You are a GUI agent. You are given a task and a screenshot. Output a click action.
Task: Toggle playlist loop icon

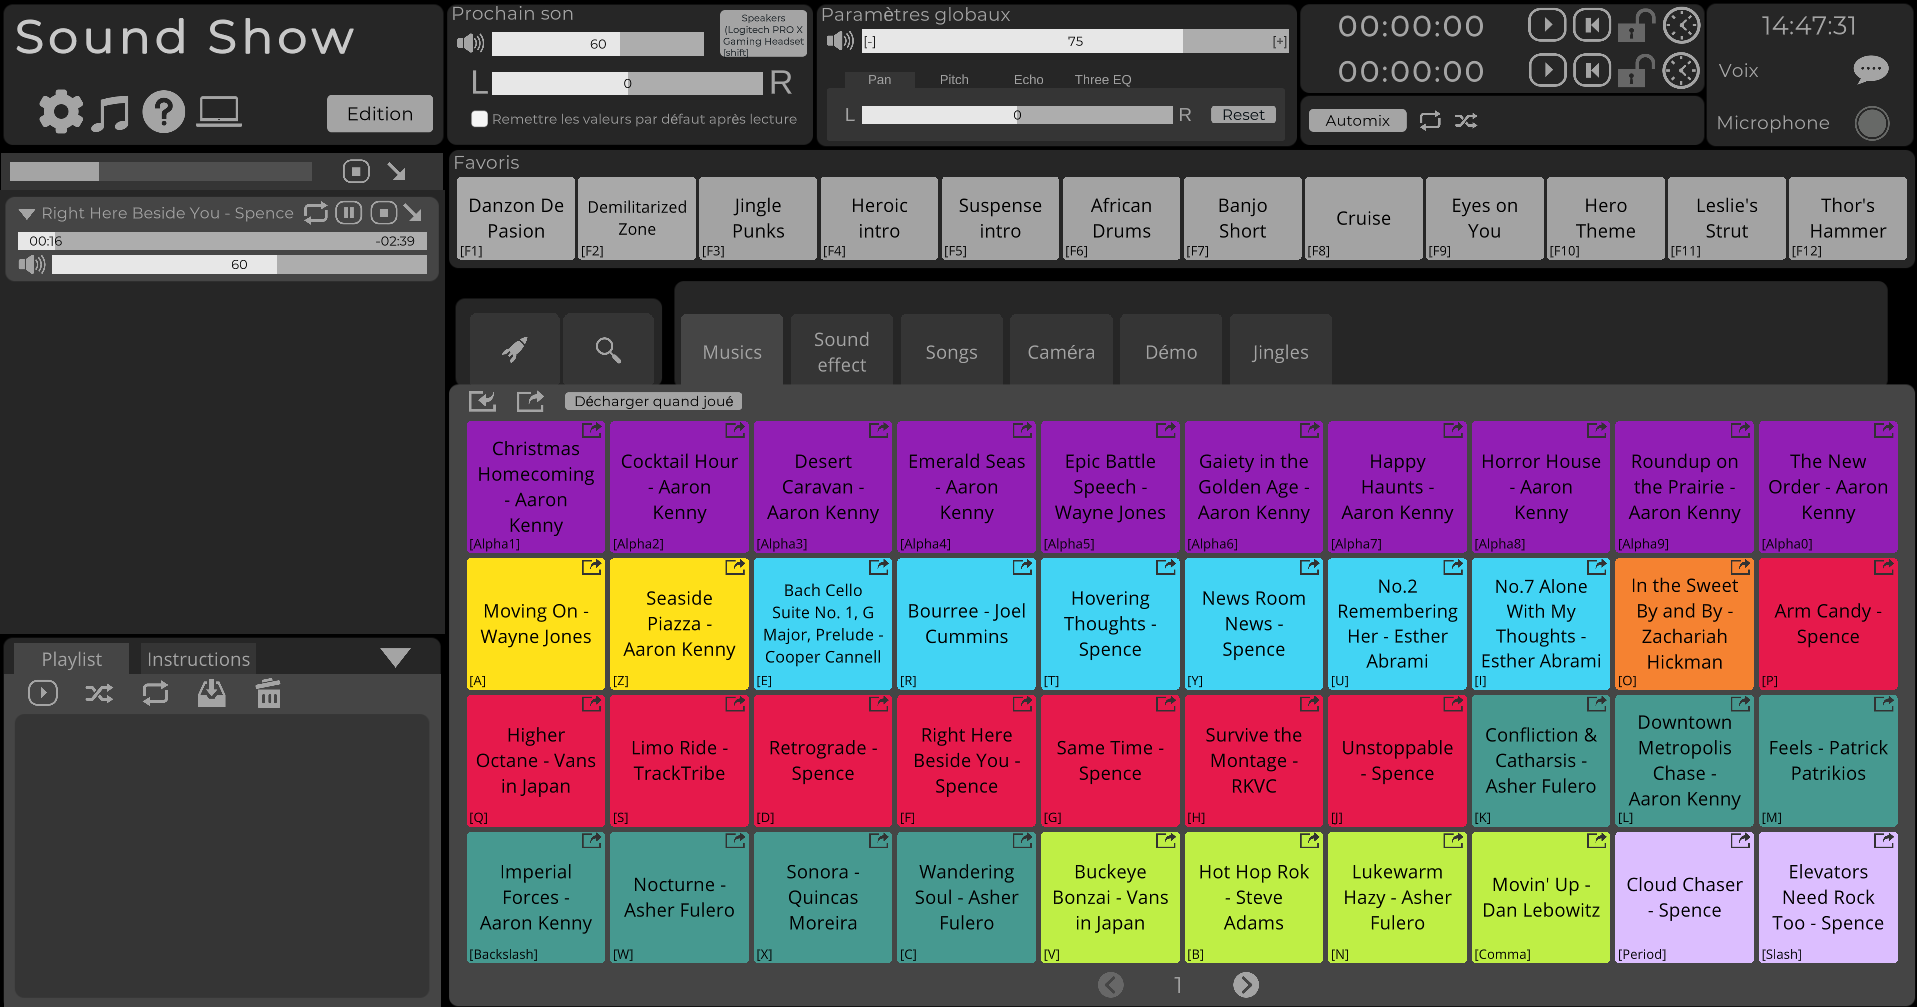coord(155,693)
